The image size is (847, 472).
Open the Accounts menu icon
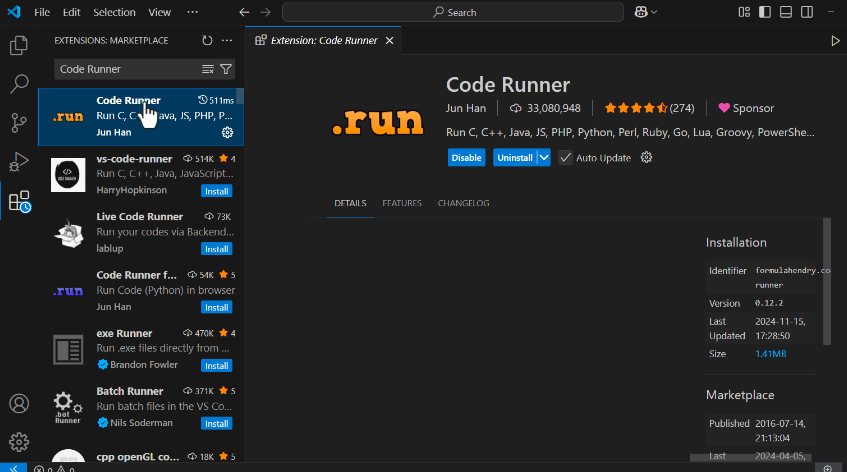[x=19, y=403]
